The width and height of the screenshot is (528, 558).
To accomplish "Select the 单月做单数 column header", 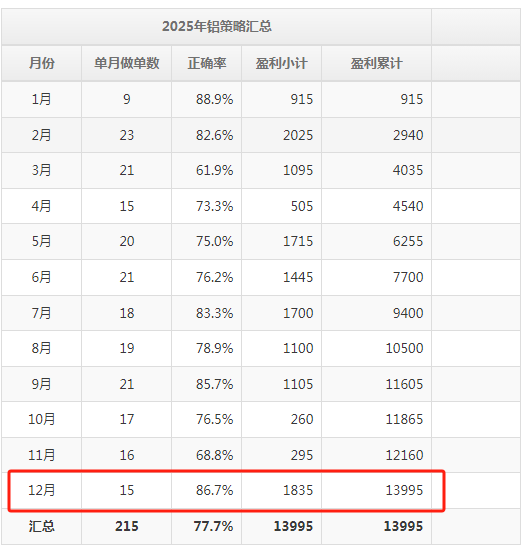I will coord(128,64).
